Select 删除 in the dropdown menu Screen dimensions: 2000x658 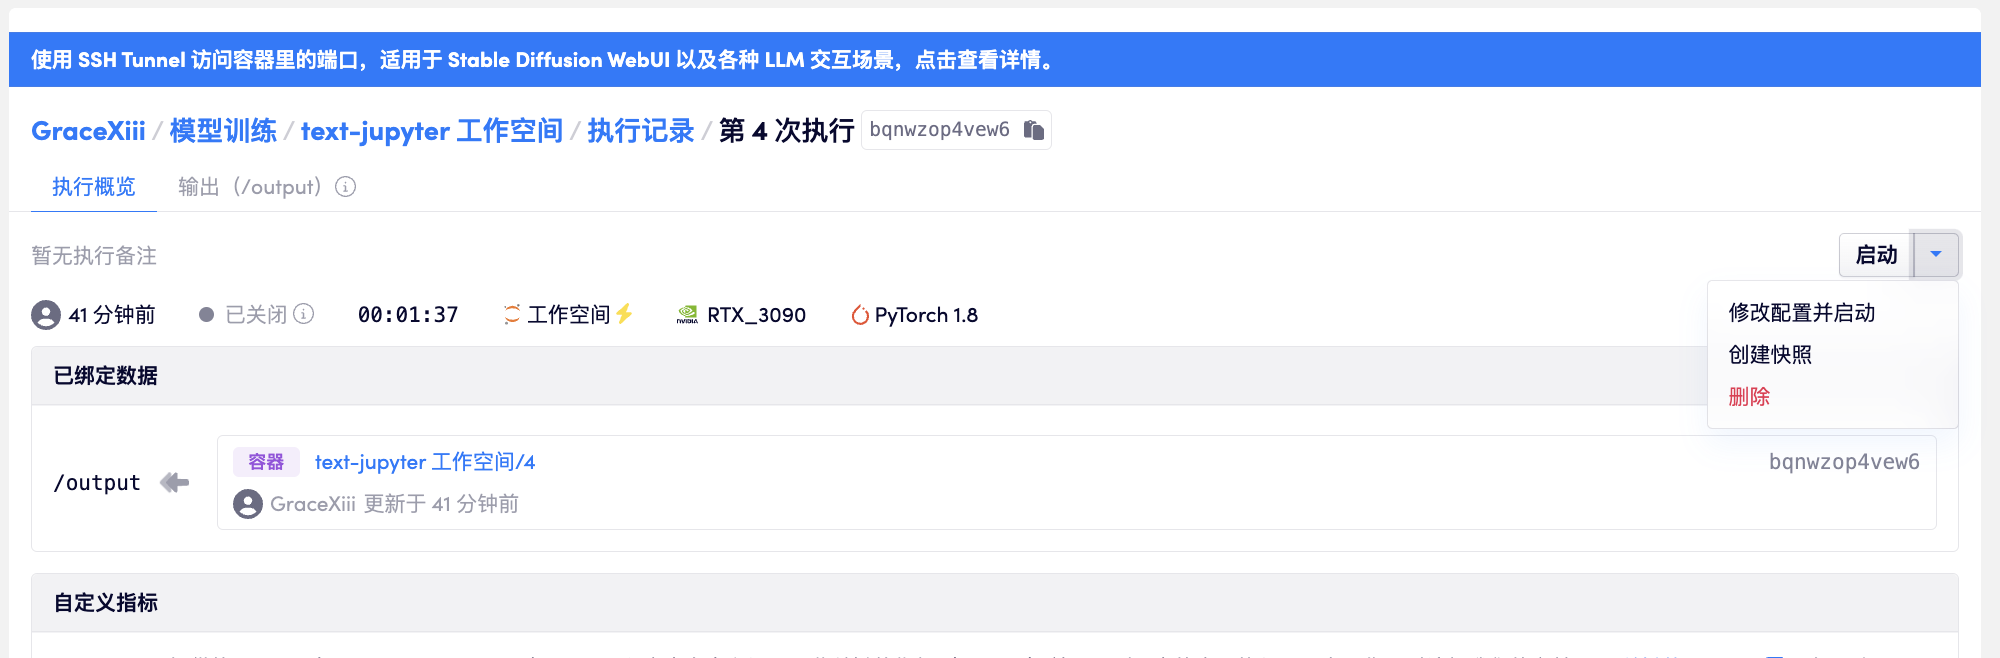pos(1749,397)
